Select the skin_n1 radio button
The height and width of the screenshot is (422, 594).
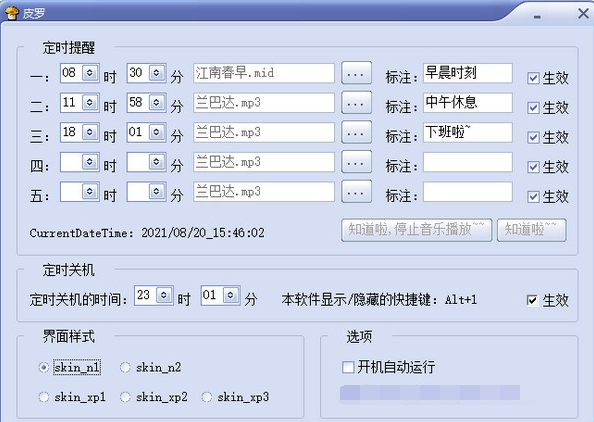pos(44,367)
